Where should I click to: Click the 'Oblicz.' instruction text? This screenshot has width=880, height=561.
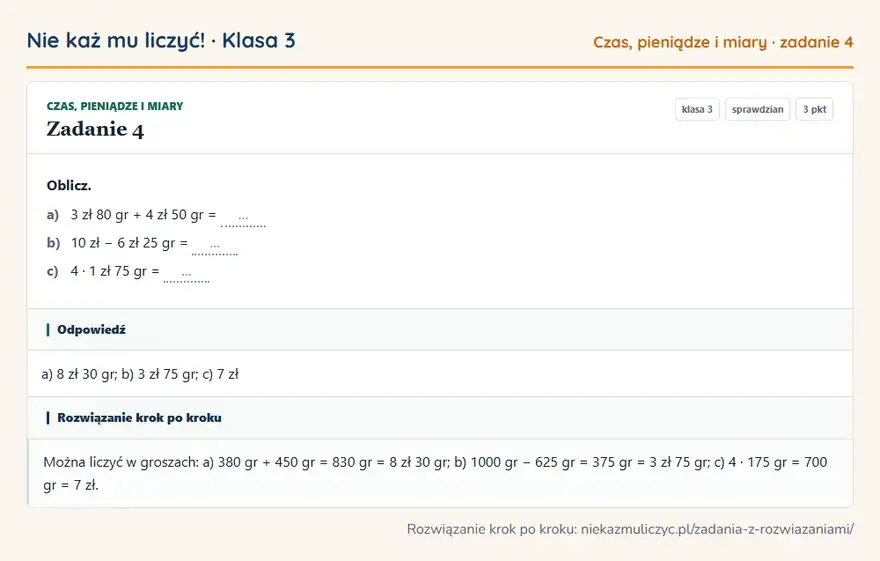69,186
